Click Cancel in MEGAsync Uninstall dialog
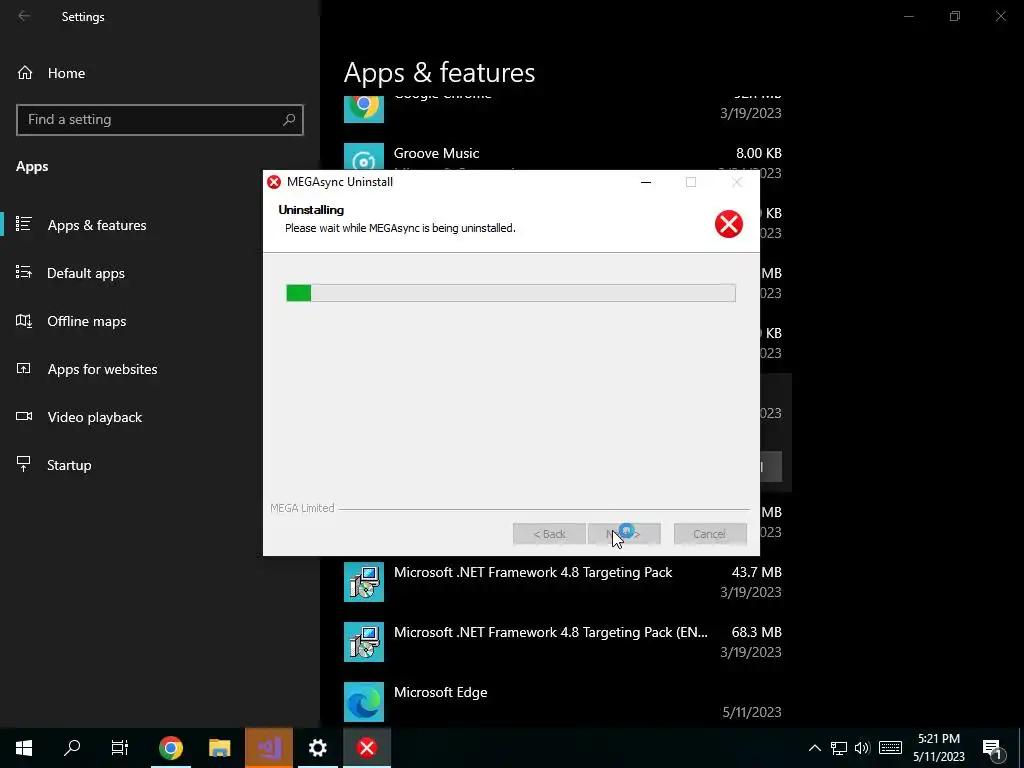The width and height of the screenshot is (1024, 768). [710, 534]
